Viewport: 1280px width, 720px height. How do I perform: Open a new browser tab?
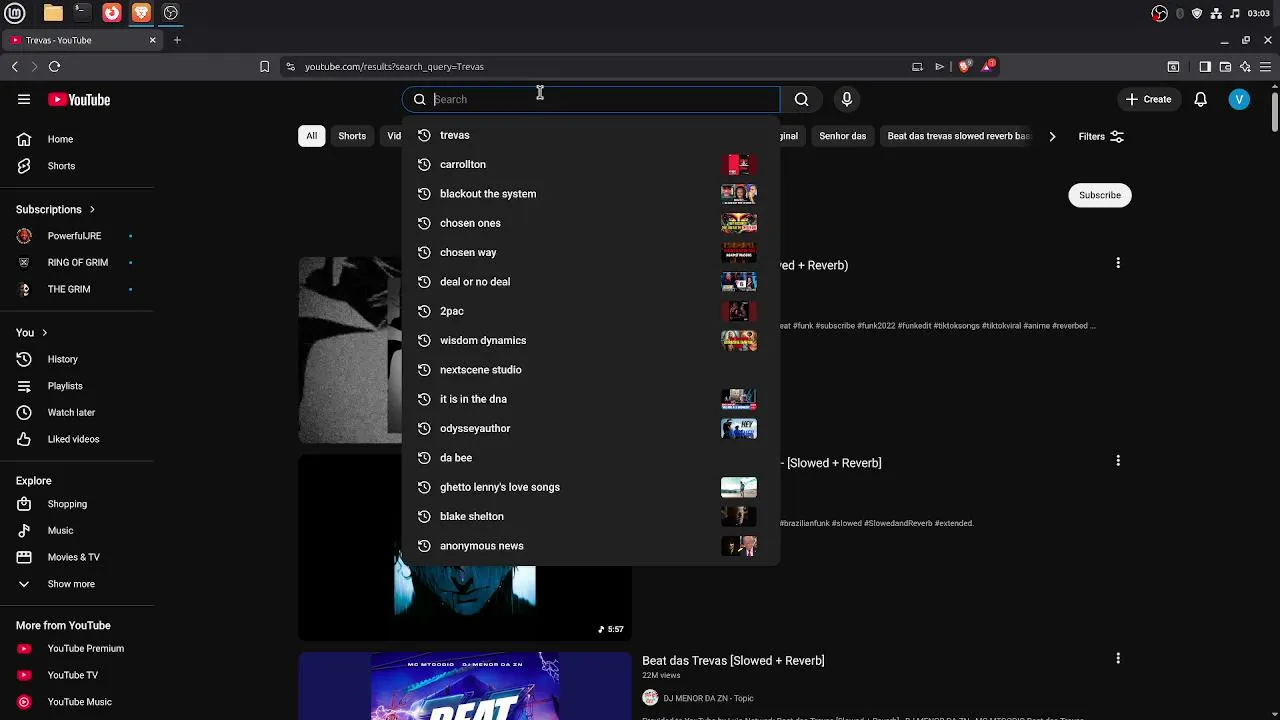click(177, 40)
